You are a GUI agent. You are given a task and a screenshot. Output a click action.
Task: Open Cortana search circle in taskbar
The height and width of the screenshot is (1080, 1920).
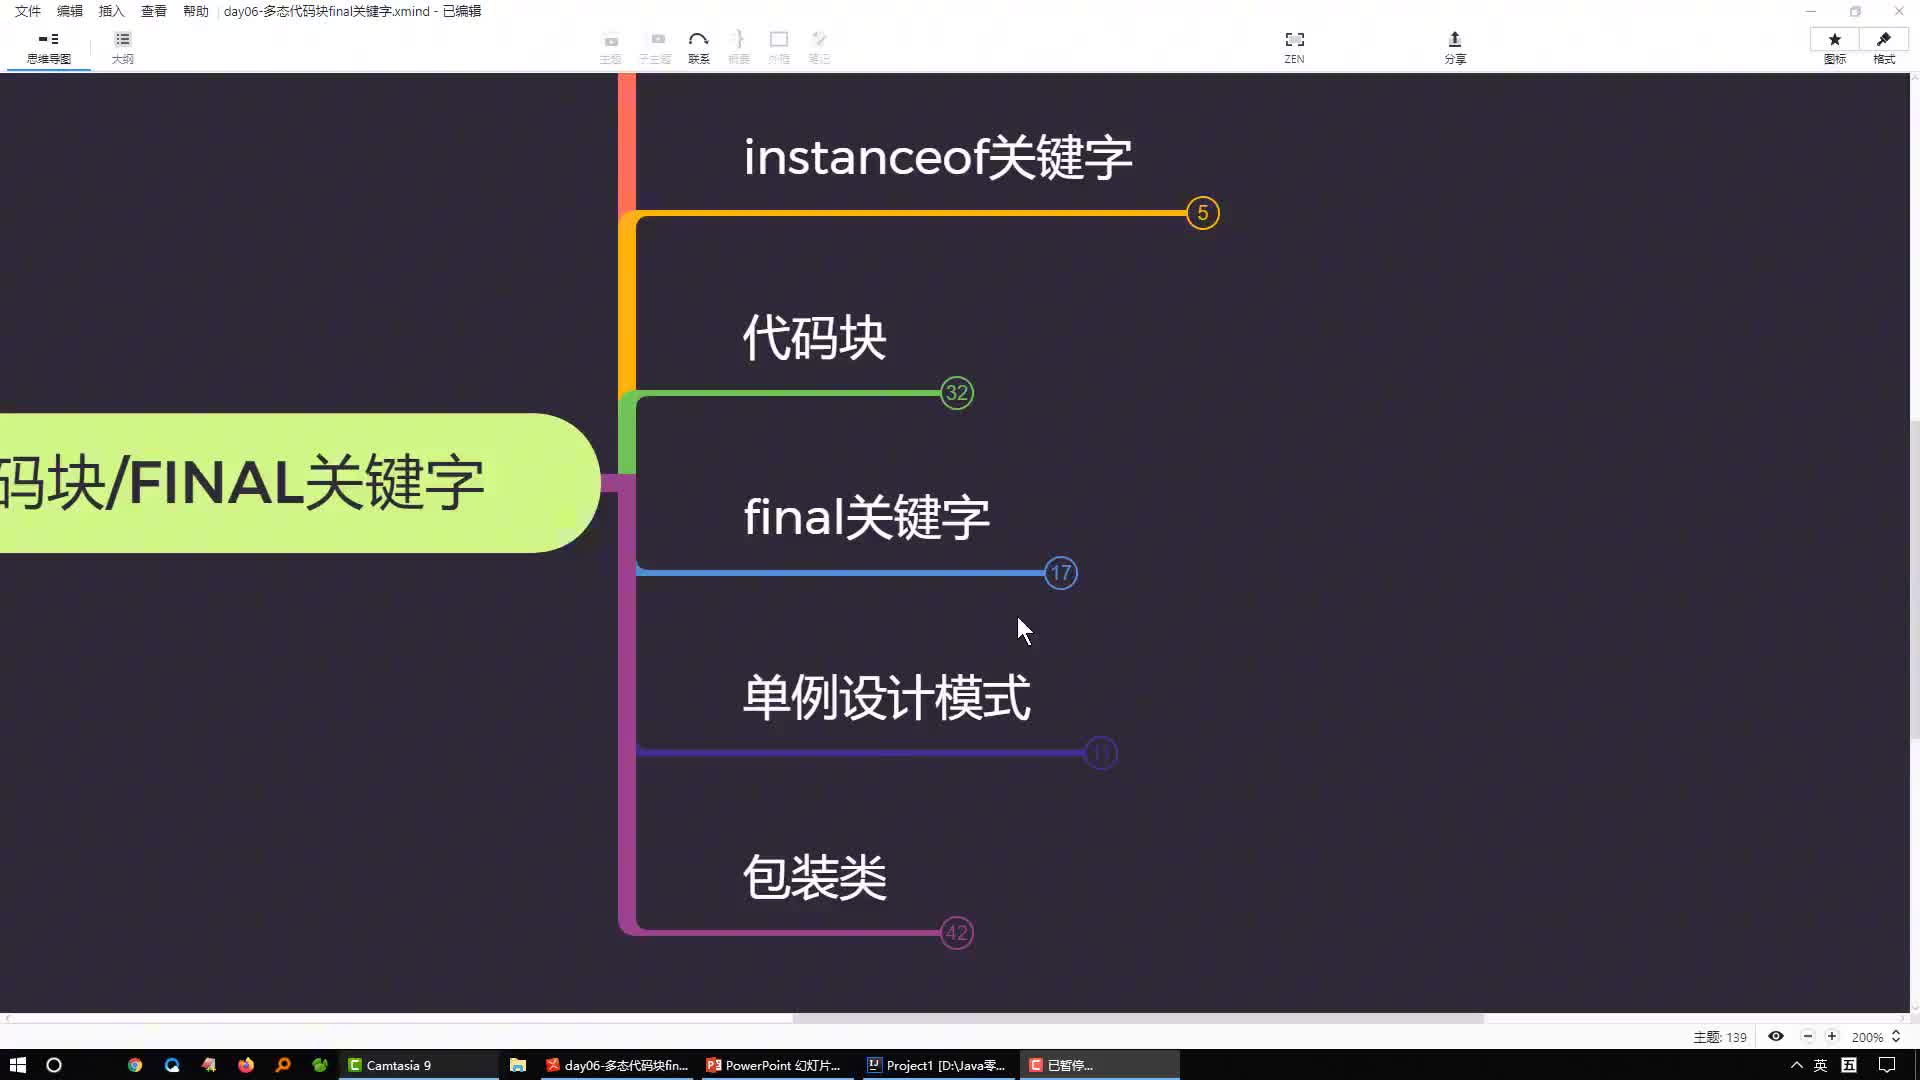[x=54, y=1065]
